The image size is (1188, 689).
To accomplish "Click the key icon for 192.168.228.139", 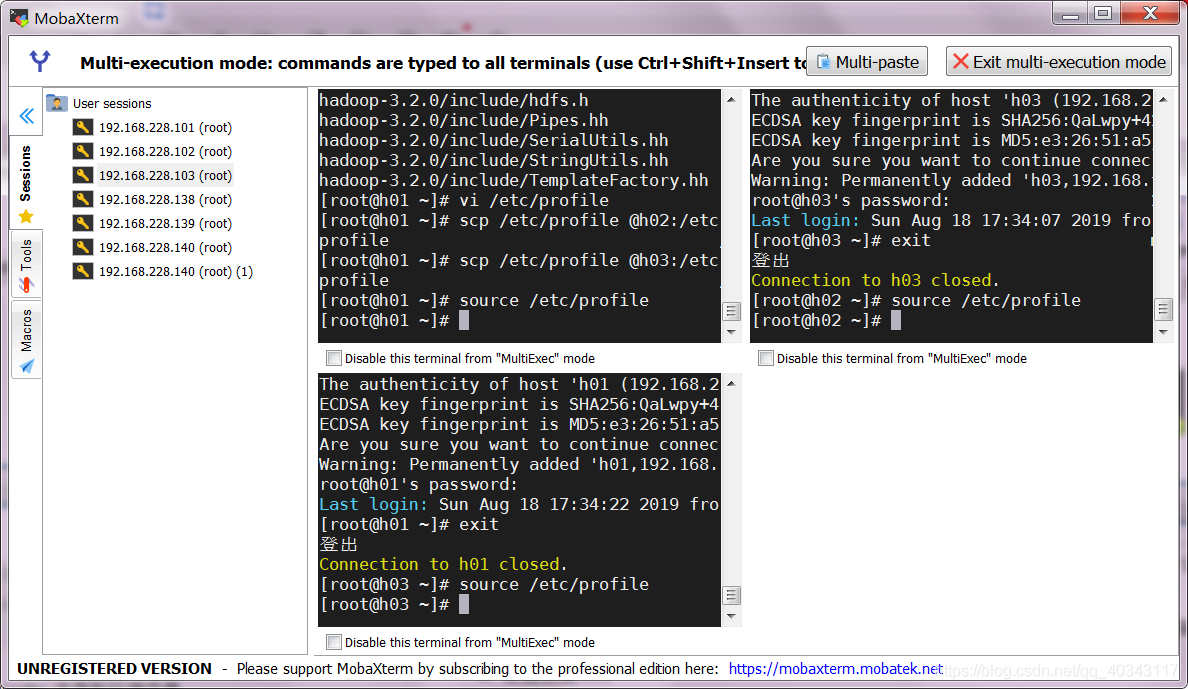I will [83, 223].
